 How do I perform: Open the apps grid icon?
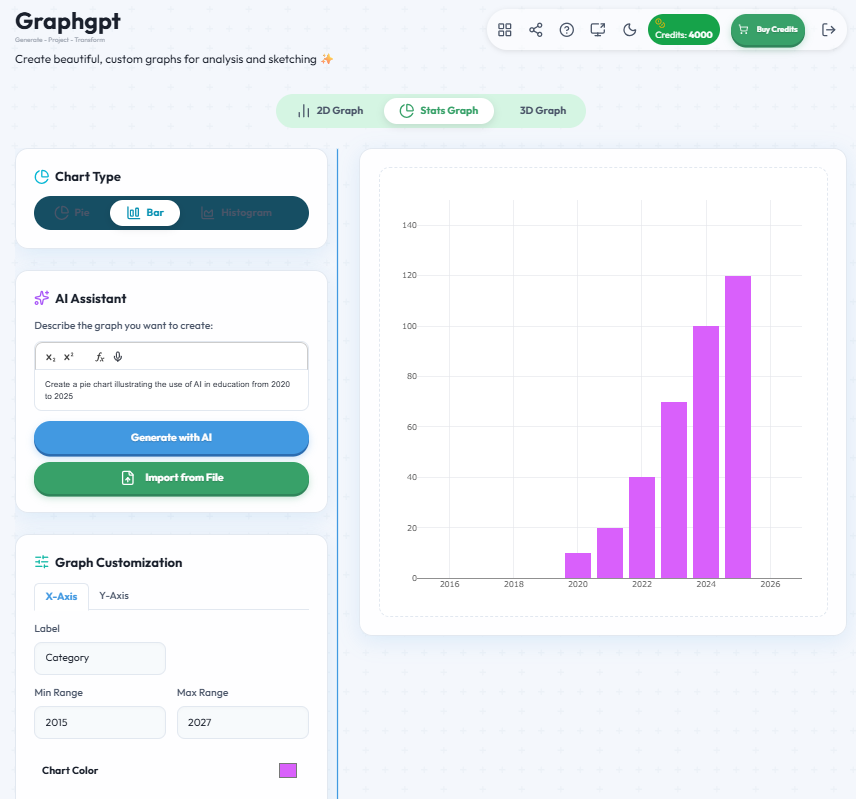coord(505,30)
